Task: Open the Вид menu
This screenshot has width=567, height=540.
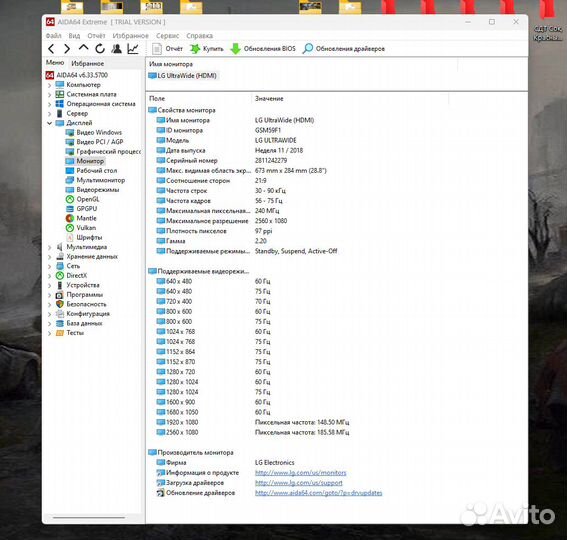Action: tap(74, 35)
